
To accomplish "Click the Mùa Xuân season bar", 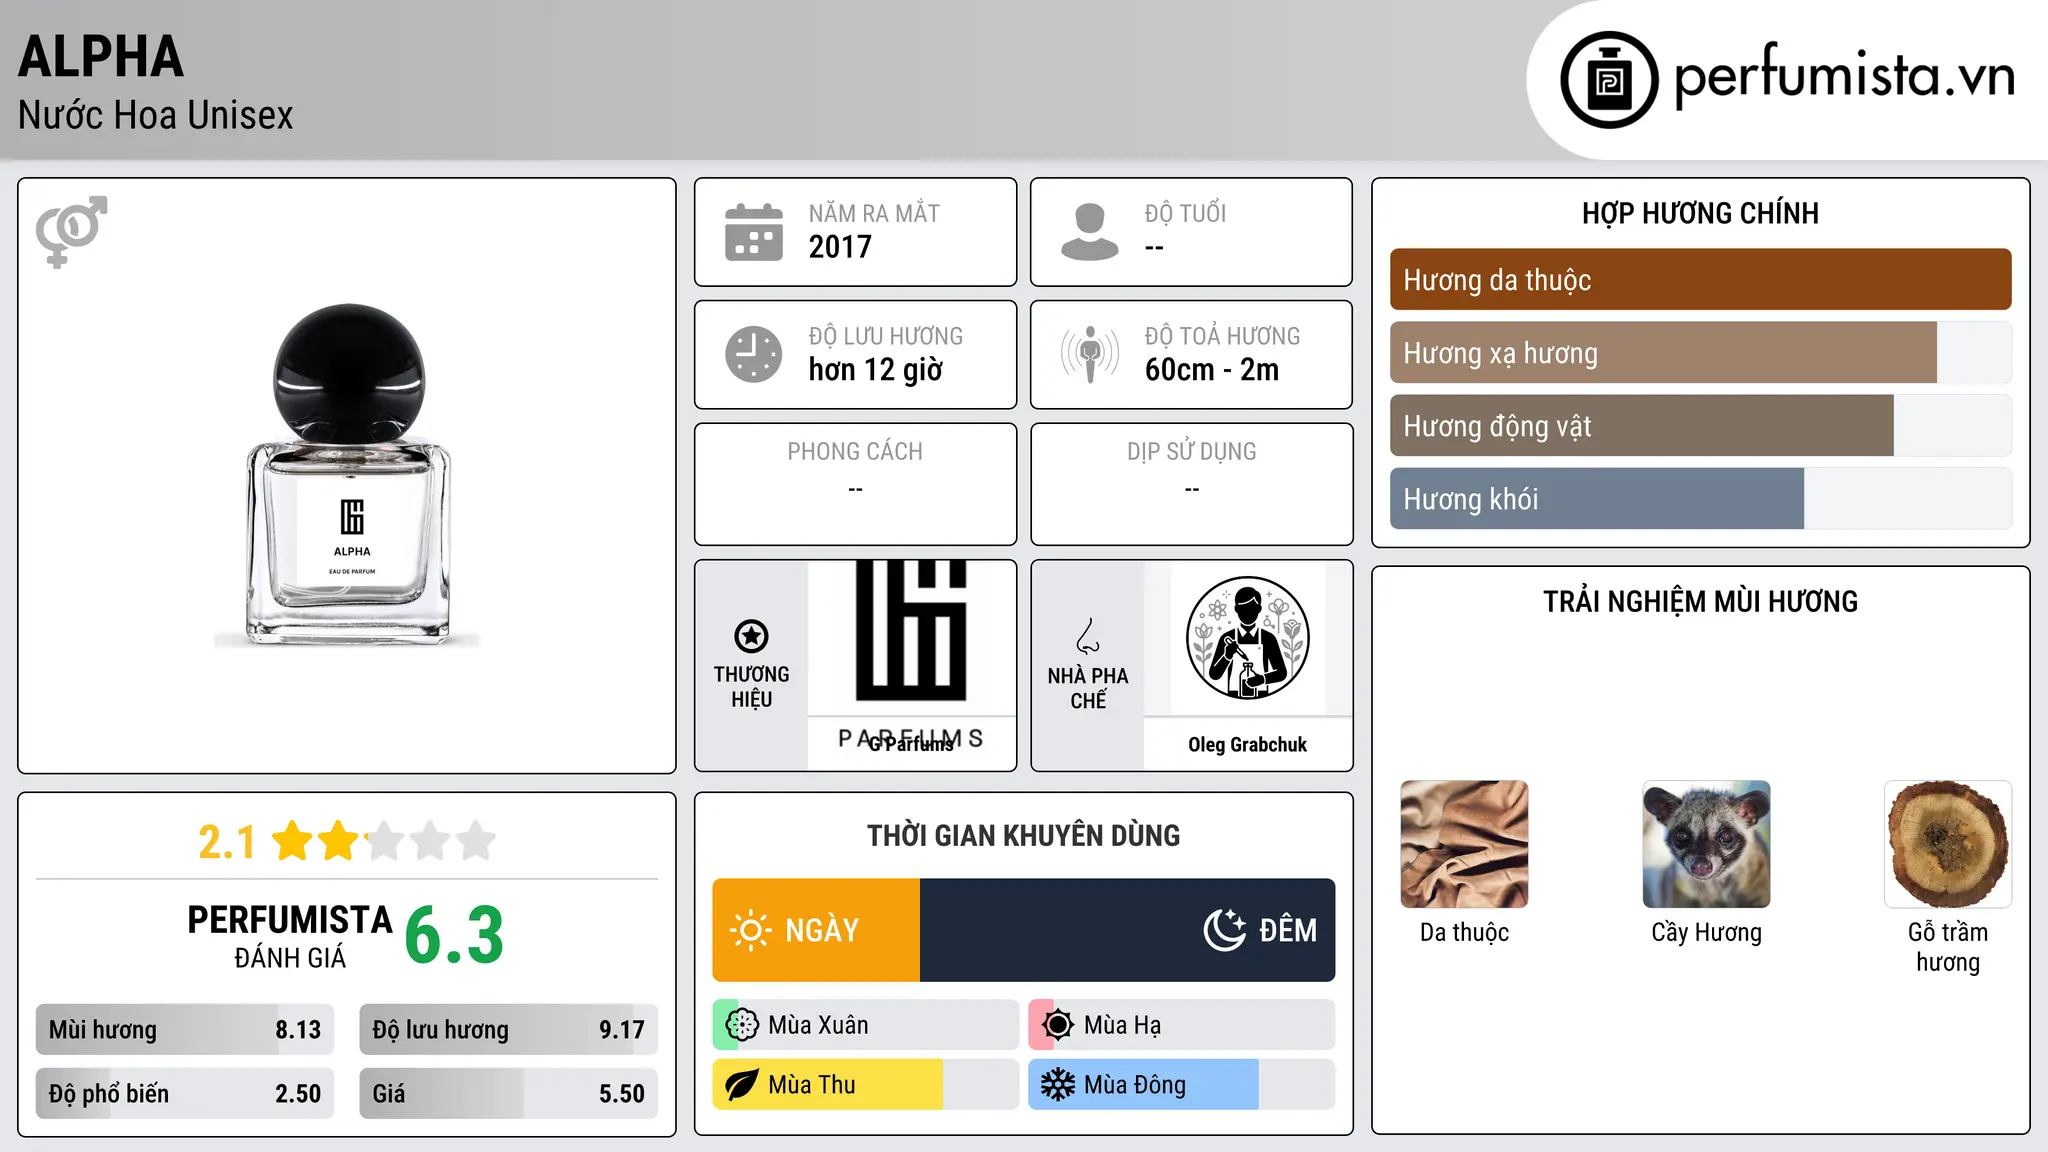I will [x=865, y=1025].
